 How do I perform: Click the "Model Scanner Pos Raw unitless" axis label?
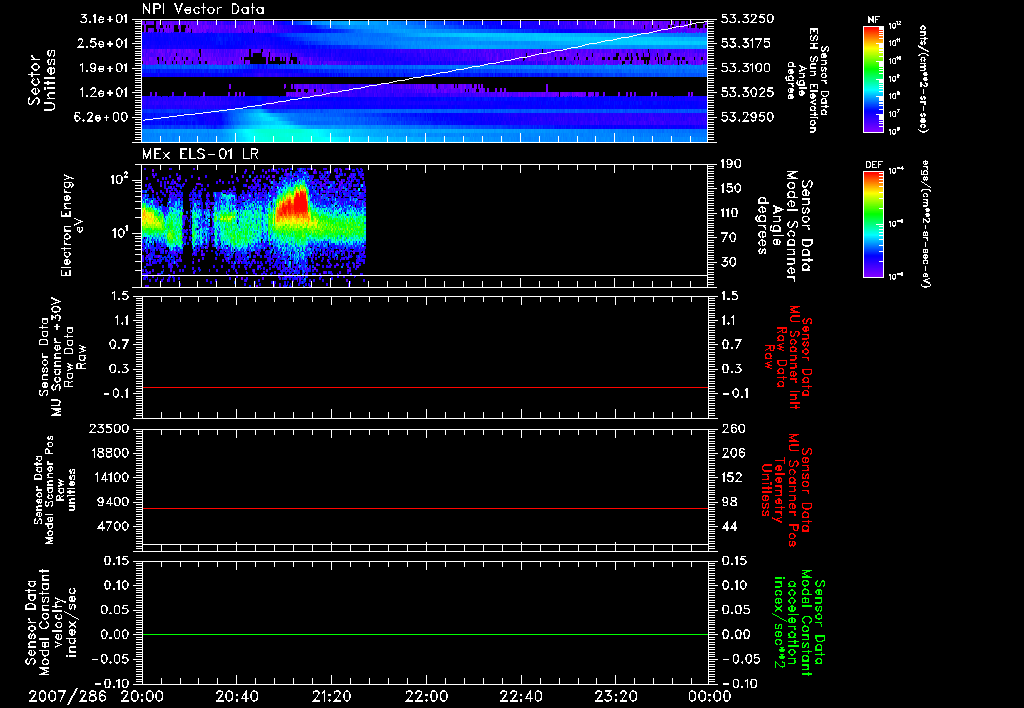[55, 490]
